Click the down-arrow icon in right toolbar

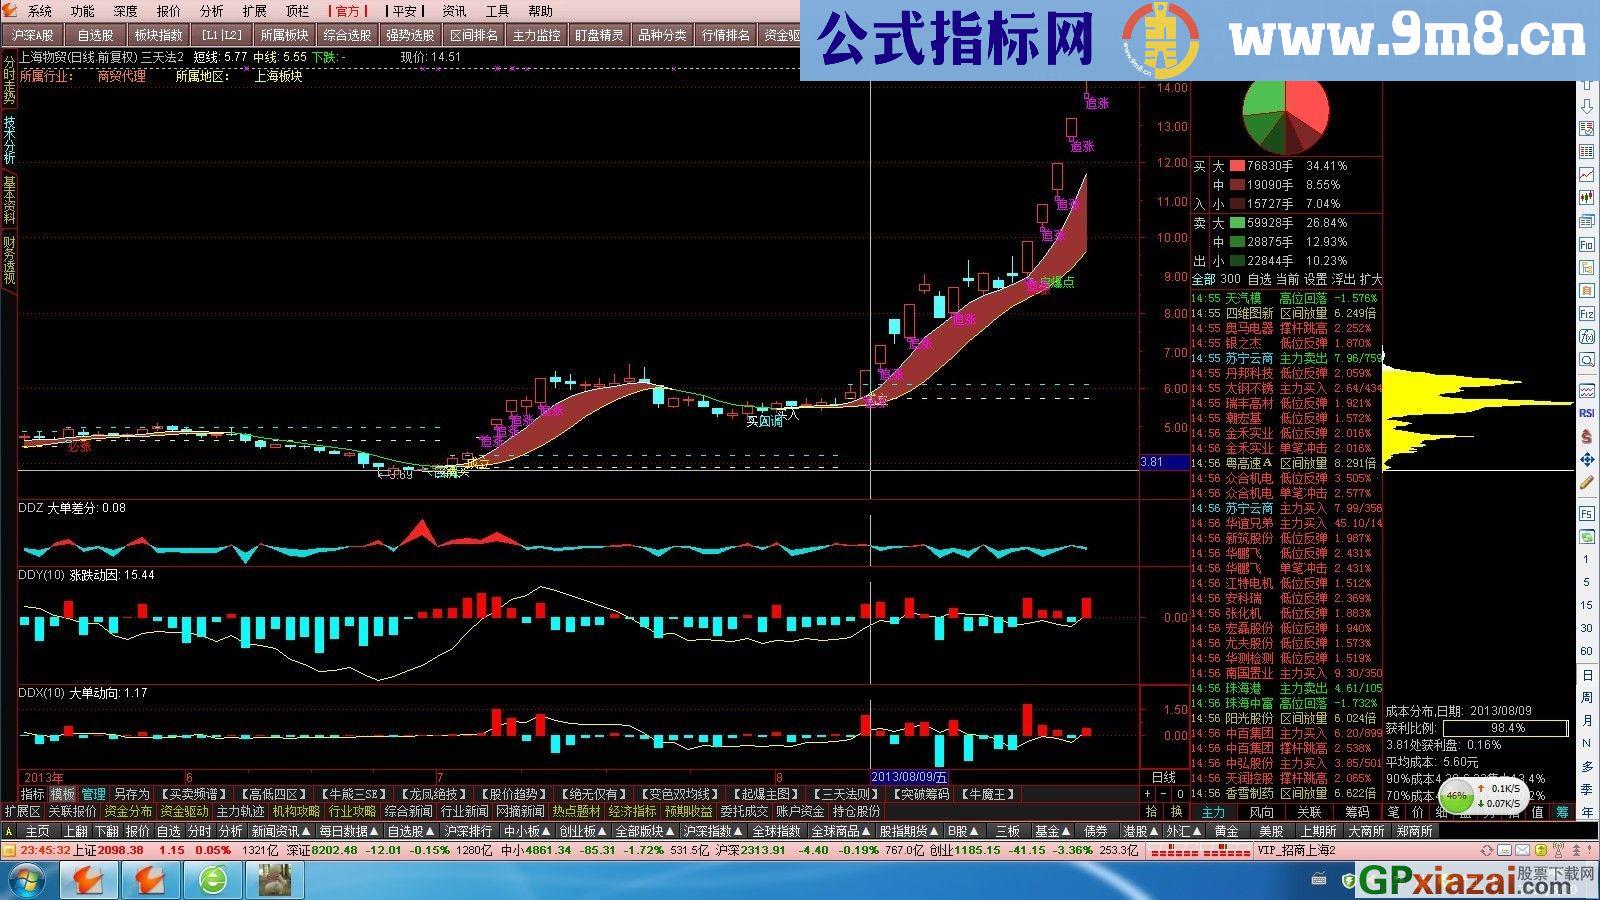click(x=1587, y=106)
